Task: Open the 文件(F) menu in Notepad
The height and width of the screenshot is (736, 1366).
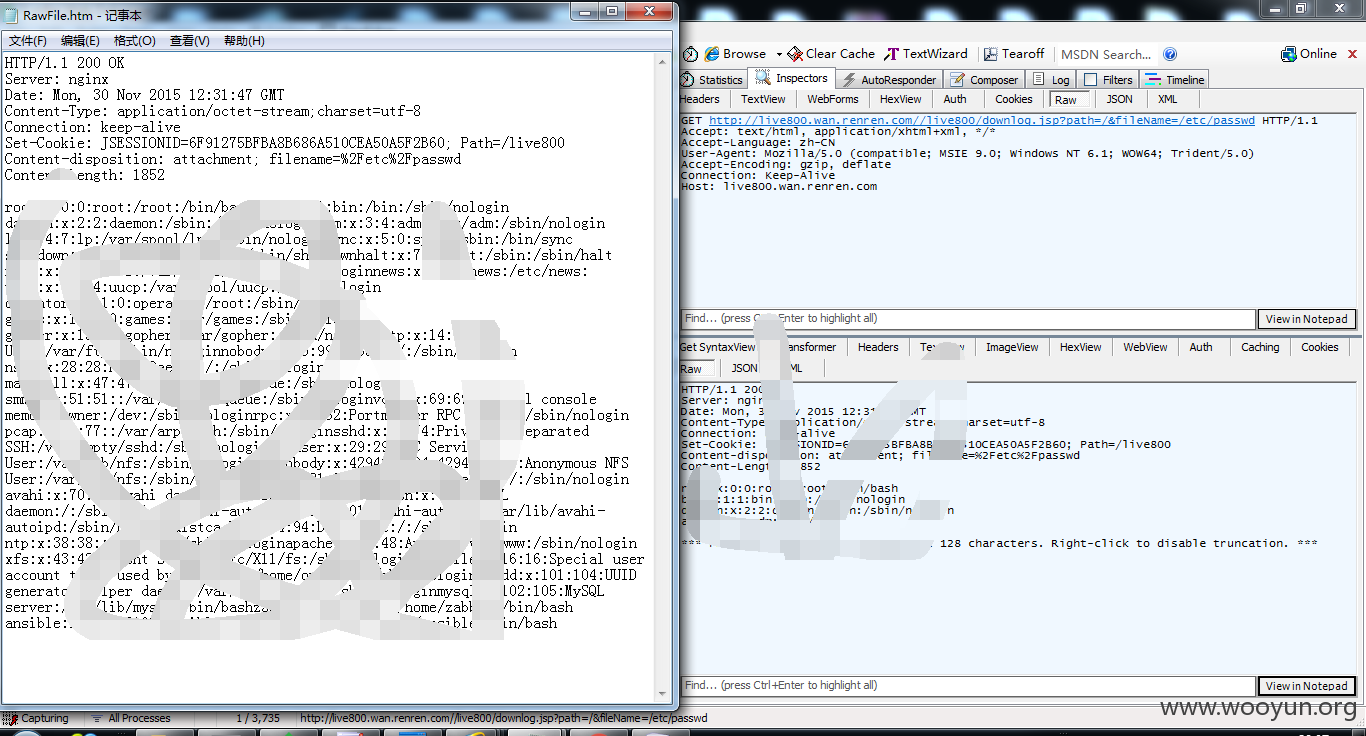Action: 28,41
